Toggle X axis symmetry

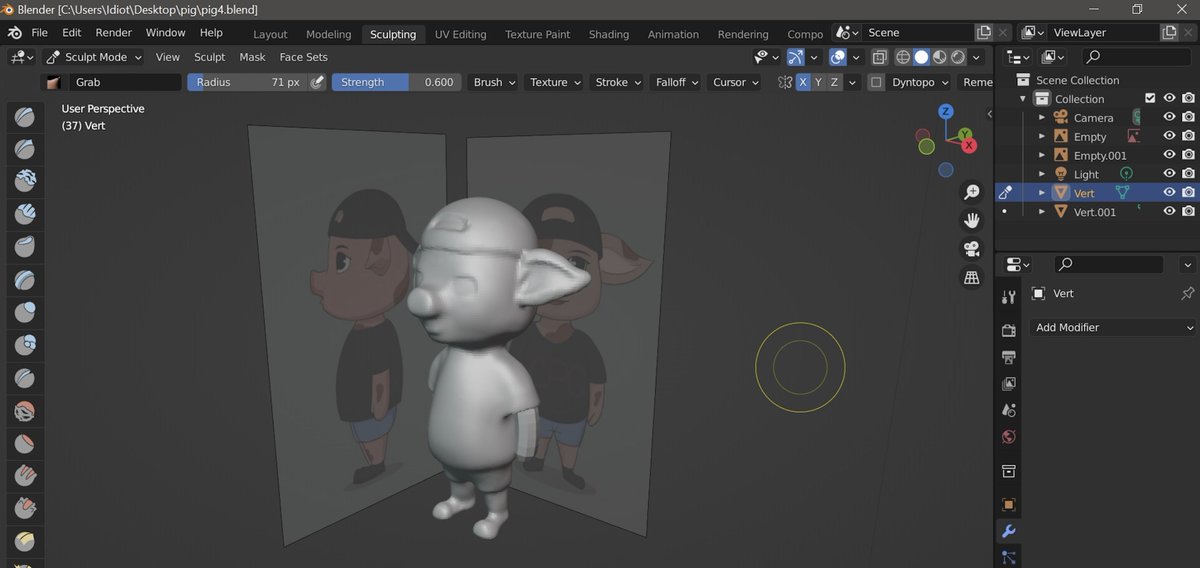point(803,82)
